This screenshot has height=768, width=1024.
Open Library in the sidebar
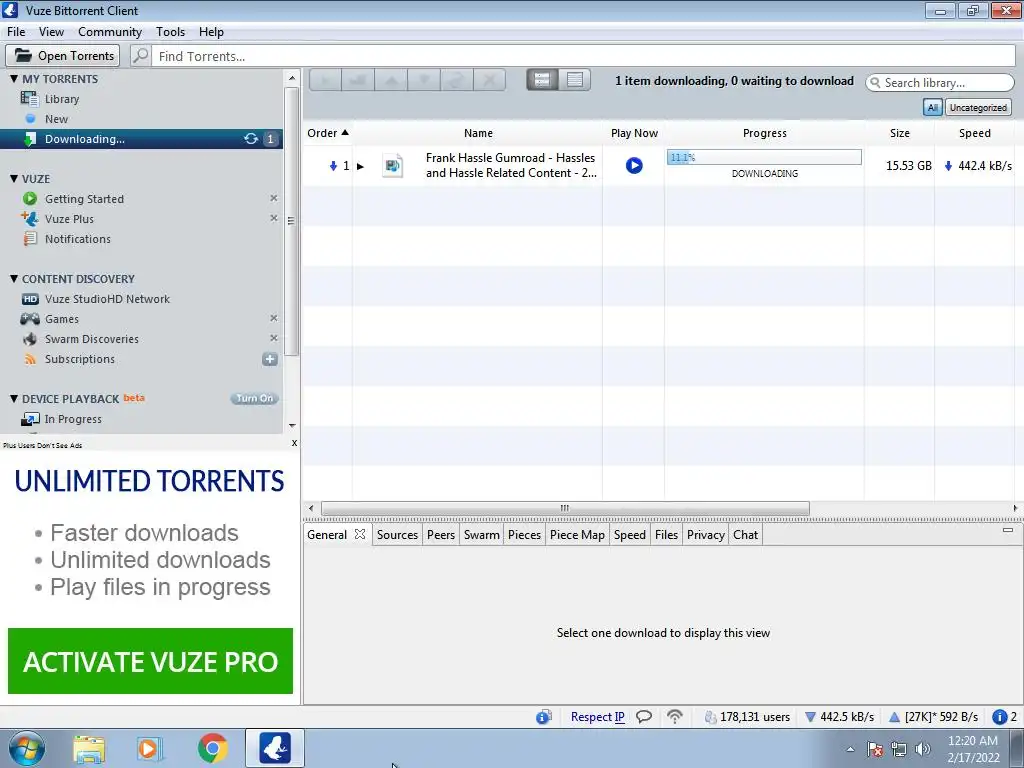[62, 99]
